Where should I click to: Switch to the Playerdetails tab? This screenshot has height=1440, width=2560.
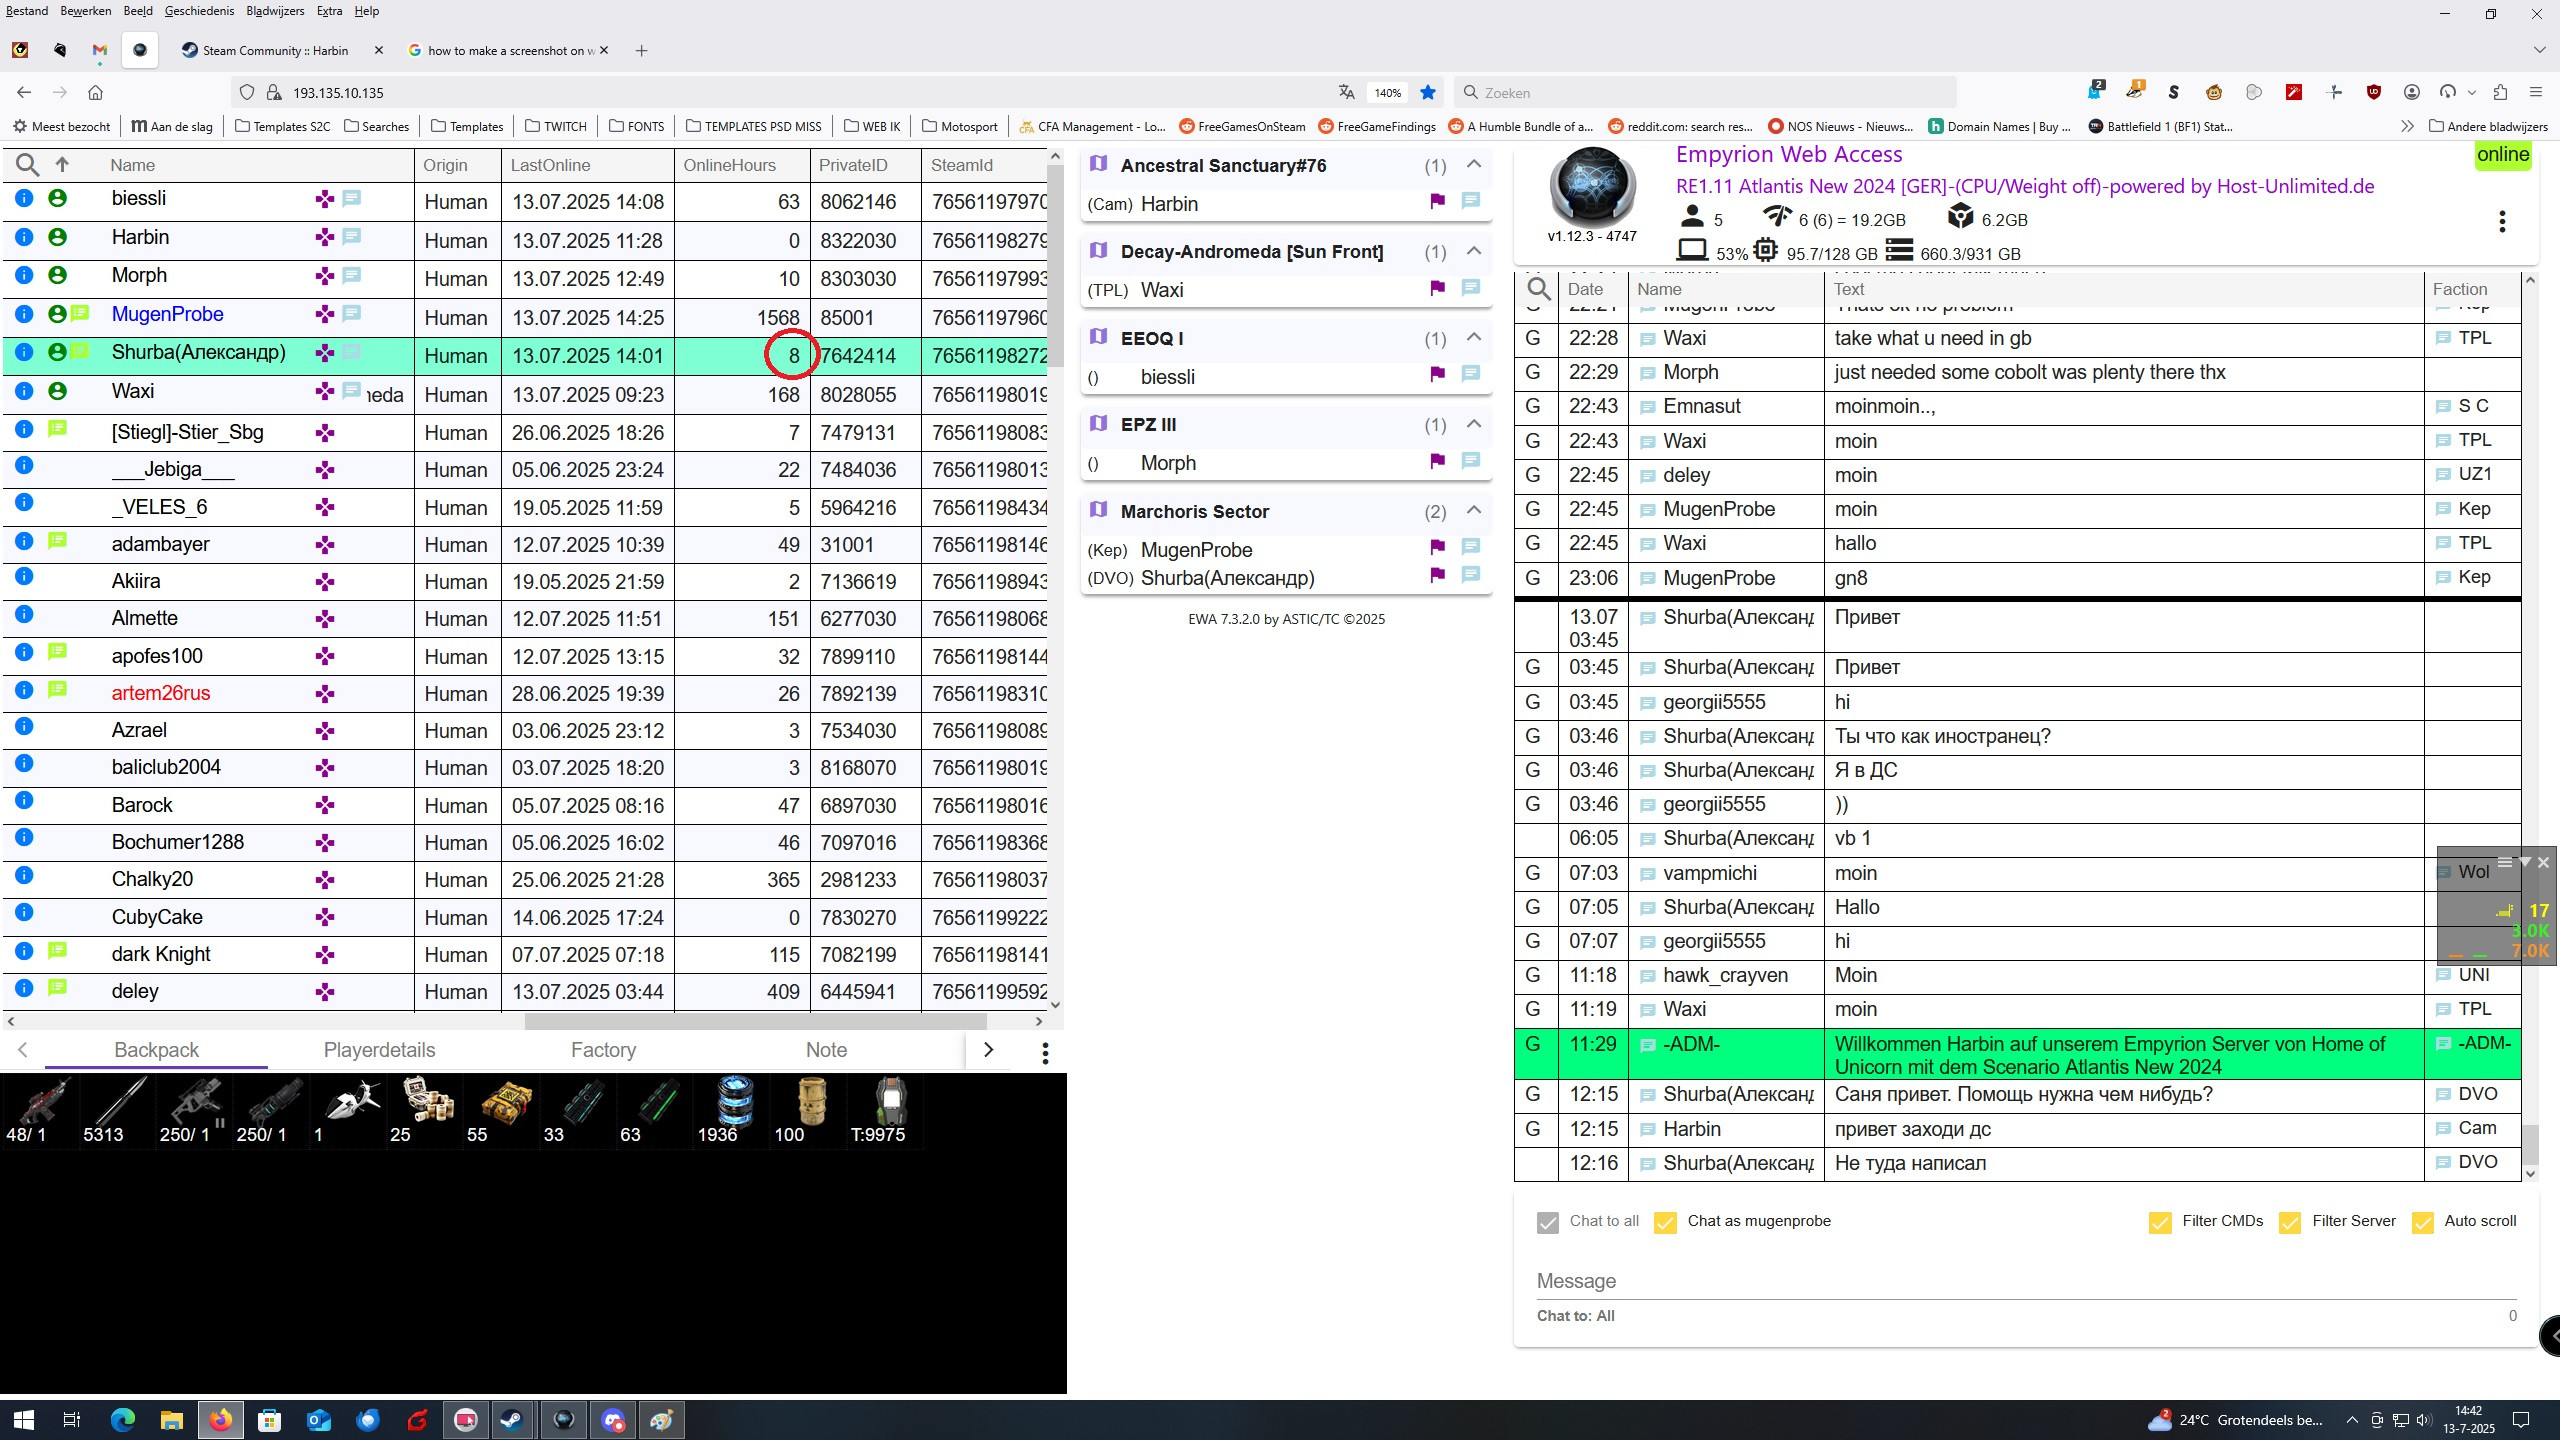click(x=379, y=1050)
